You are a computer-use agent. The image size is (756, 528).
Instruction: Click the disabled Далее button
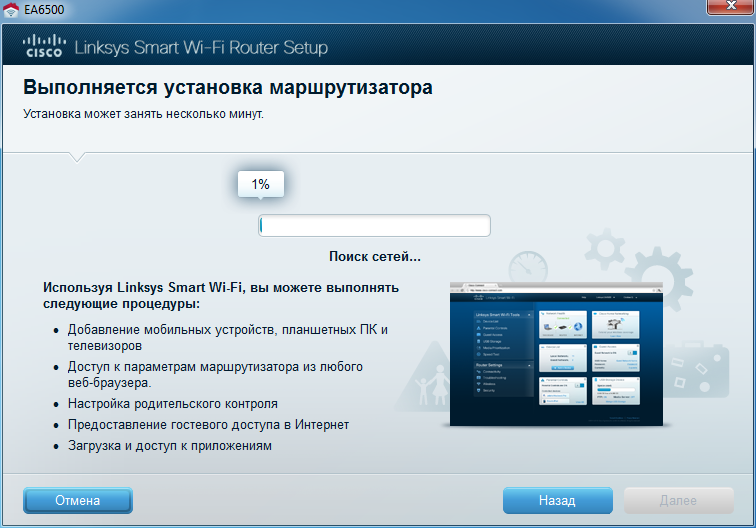[678, 501]
